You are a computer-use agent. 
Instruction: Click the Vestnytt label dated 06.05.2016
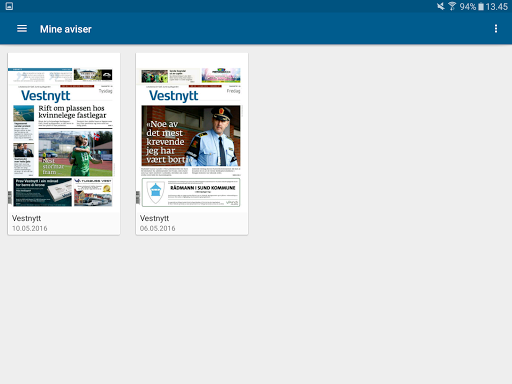pyautogui.click(x=154, y=218)
